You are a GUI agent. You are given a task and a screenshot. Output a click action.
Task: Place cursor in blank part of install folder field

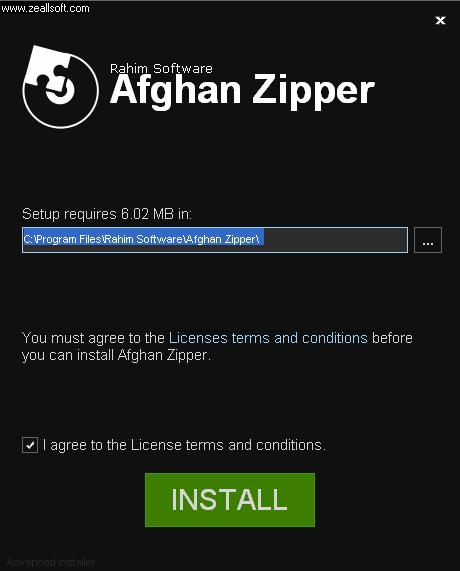click(x=335, y=240)
